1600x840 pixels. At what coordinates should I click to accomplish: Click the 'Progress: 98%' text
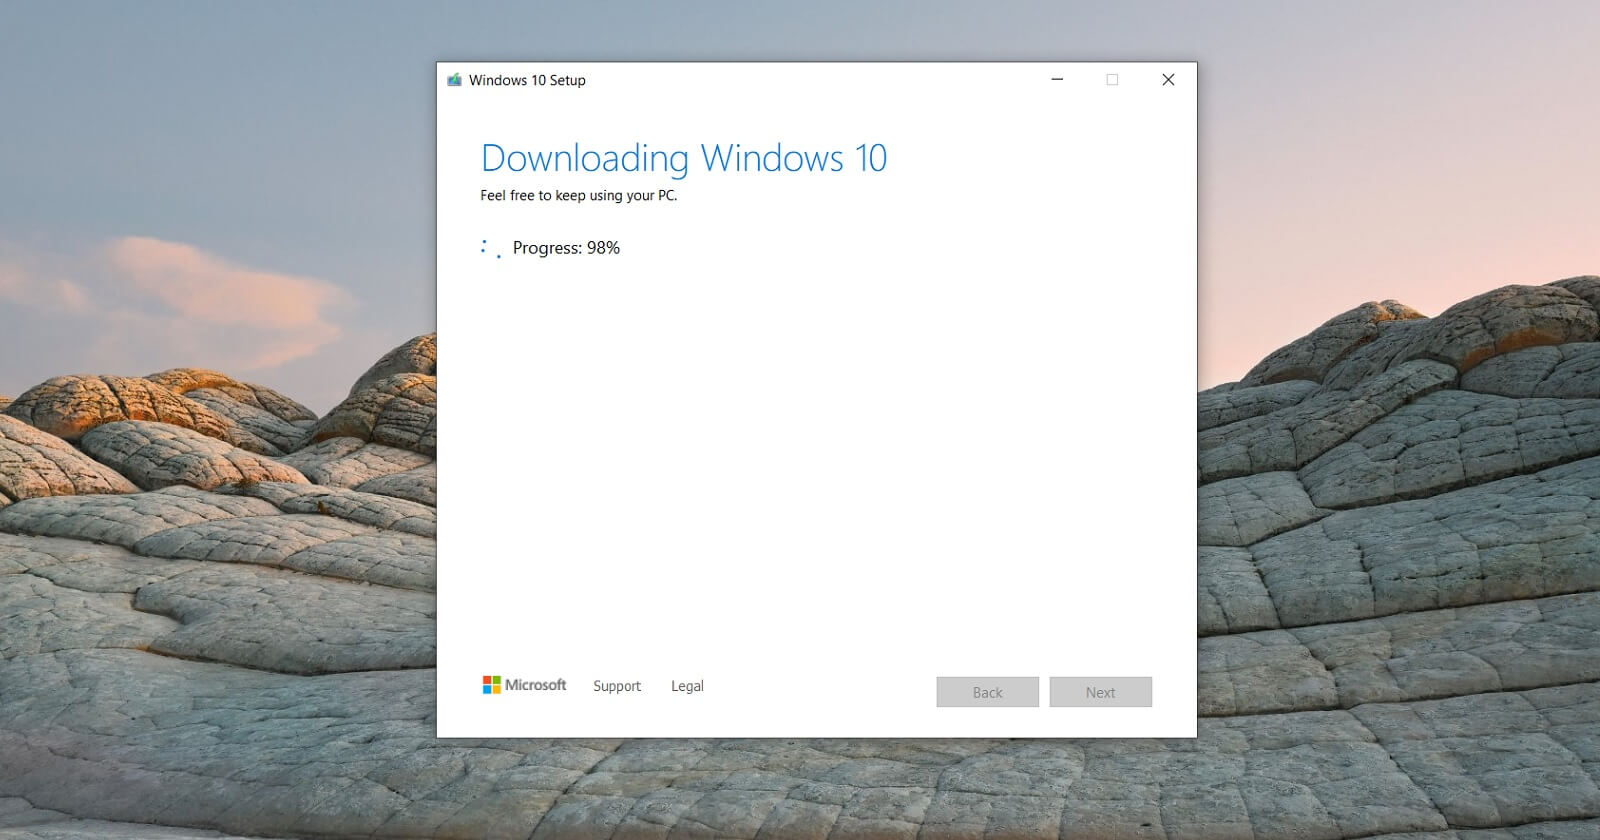click(566, 248)
